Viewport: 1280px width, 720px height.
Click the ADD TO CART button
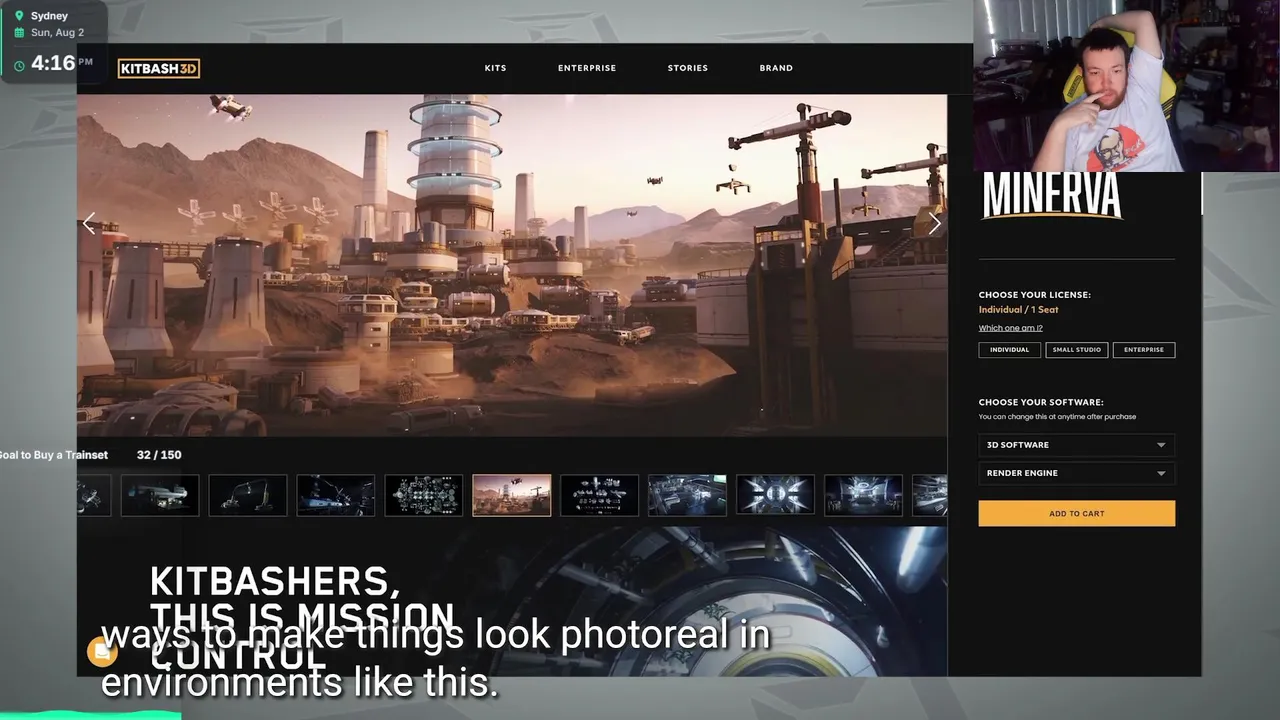[1077, 513]
